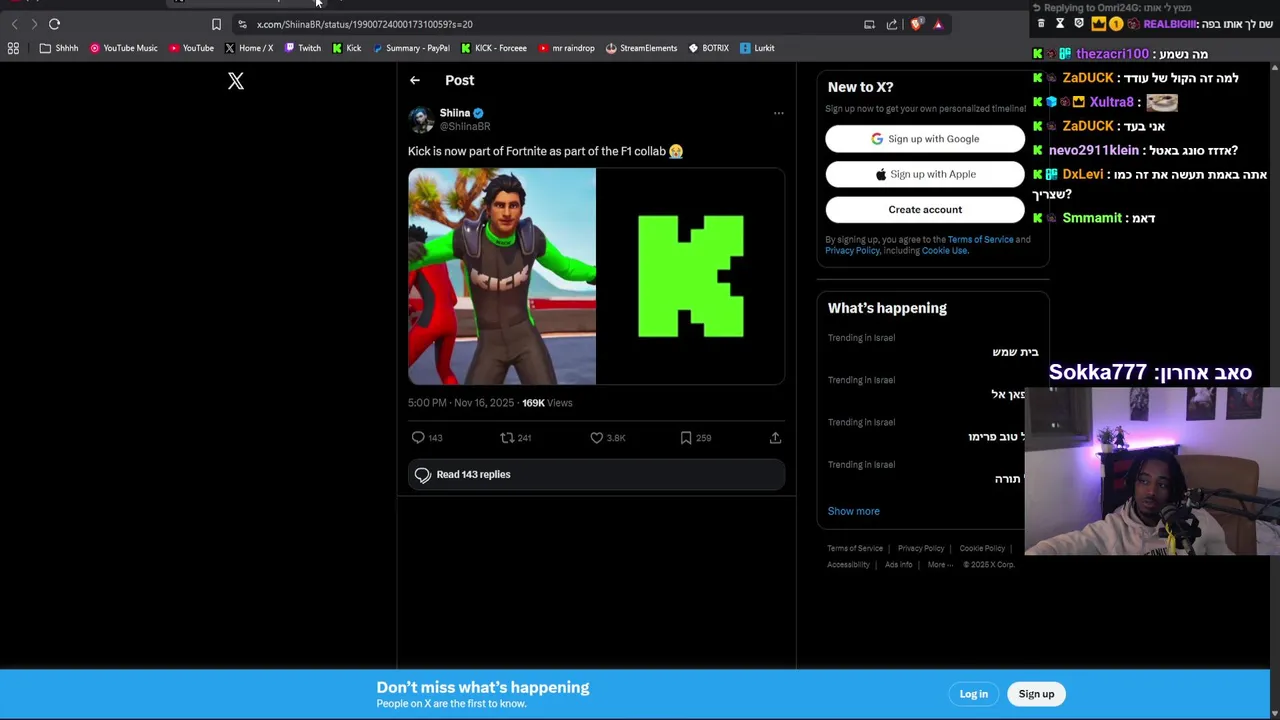
Task: Open the Cookie Use link
Action: click(944, 251)
